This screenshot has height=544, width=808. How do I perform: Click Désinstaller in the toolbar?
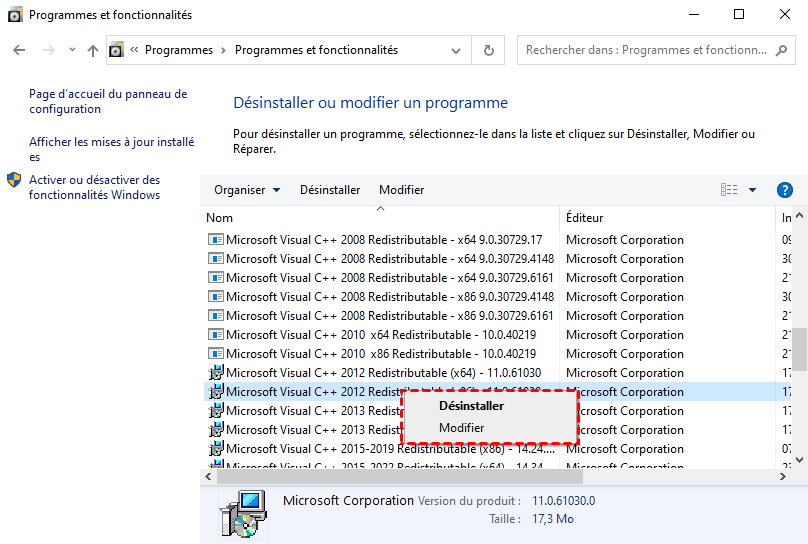[x=330, y=190]
